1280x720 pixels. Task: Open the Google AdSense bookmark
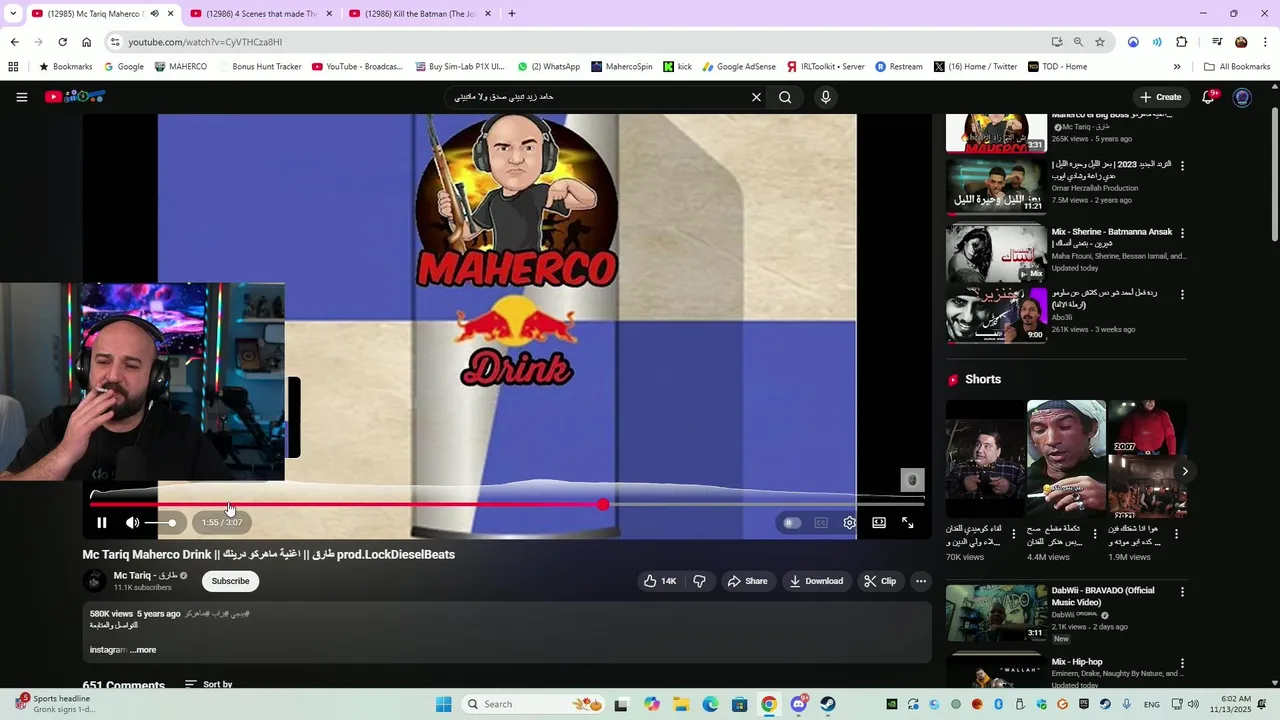pos(739,67)
